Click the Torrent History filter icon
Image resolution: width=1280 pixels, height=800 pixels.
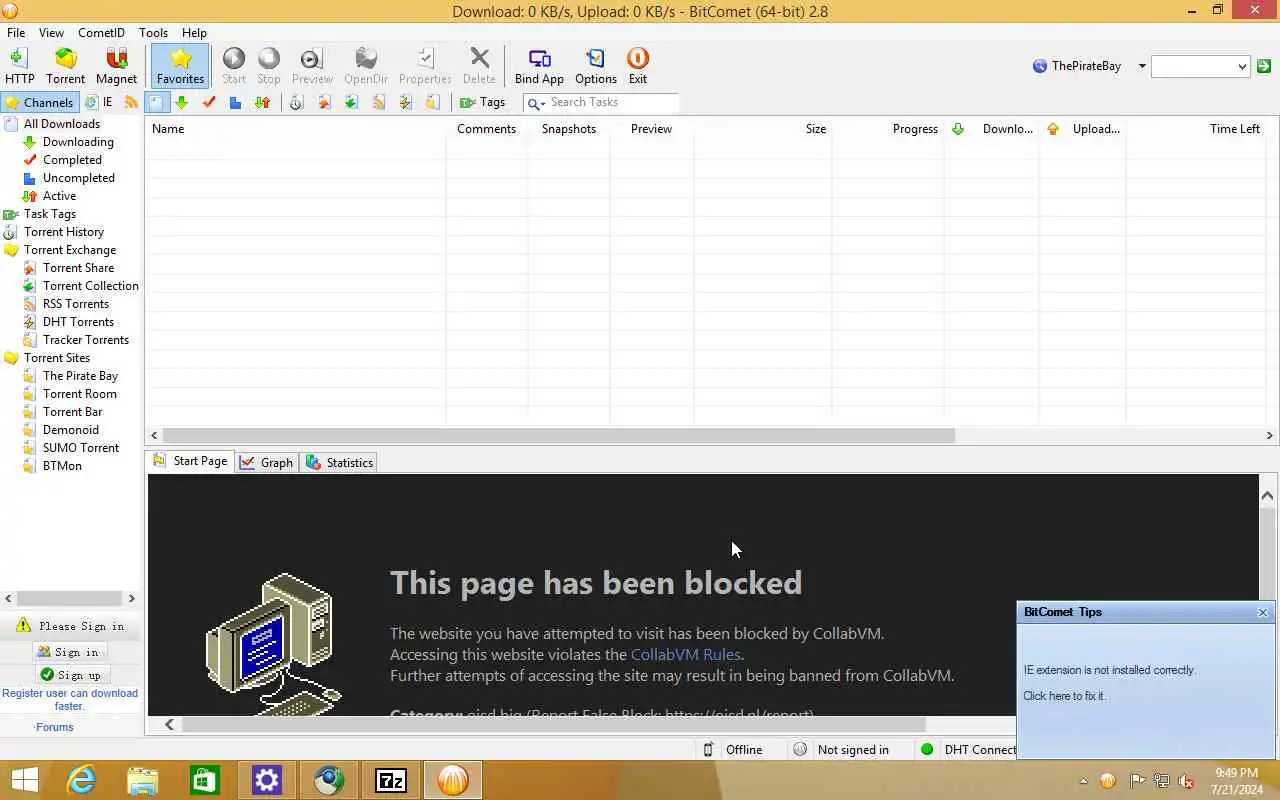[296, 102]
